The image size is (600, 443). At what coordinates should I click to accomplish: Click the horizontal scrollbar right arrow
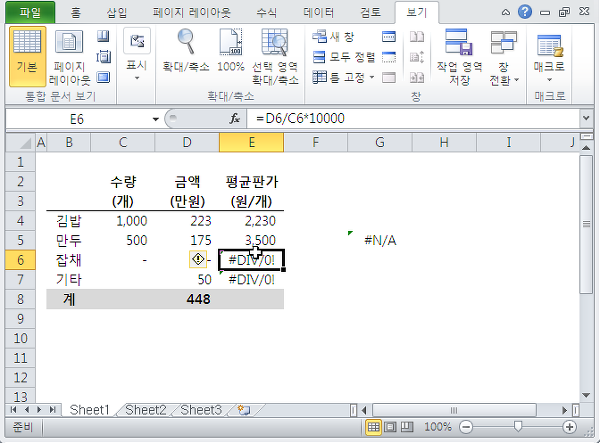(x=564, y=410)
